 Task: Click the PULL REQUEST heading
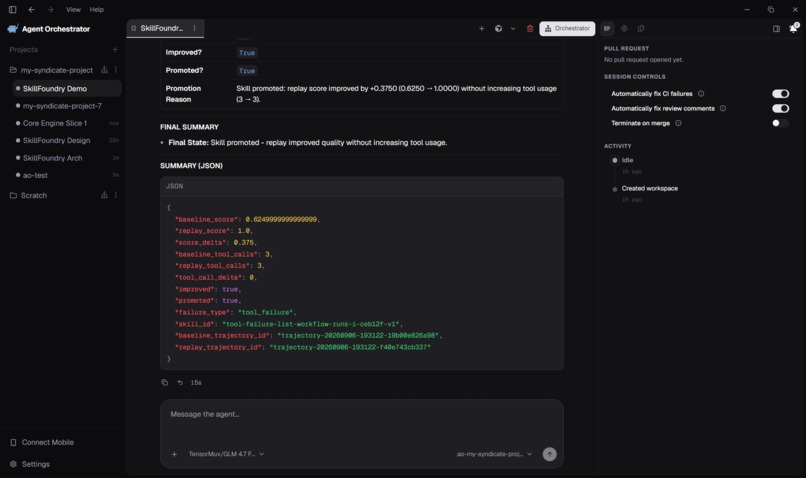[x=626, y=48]
